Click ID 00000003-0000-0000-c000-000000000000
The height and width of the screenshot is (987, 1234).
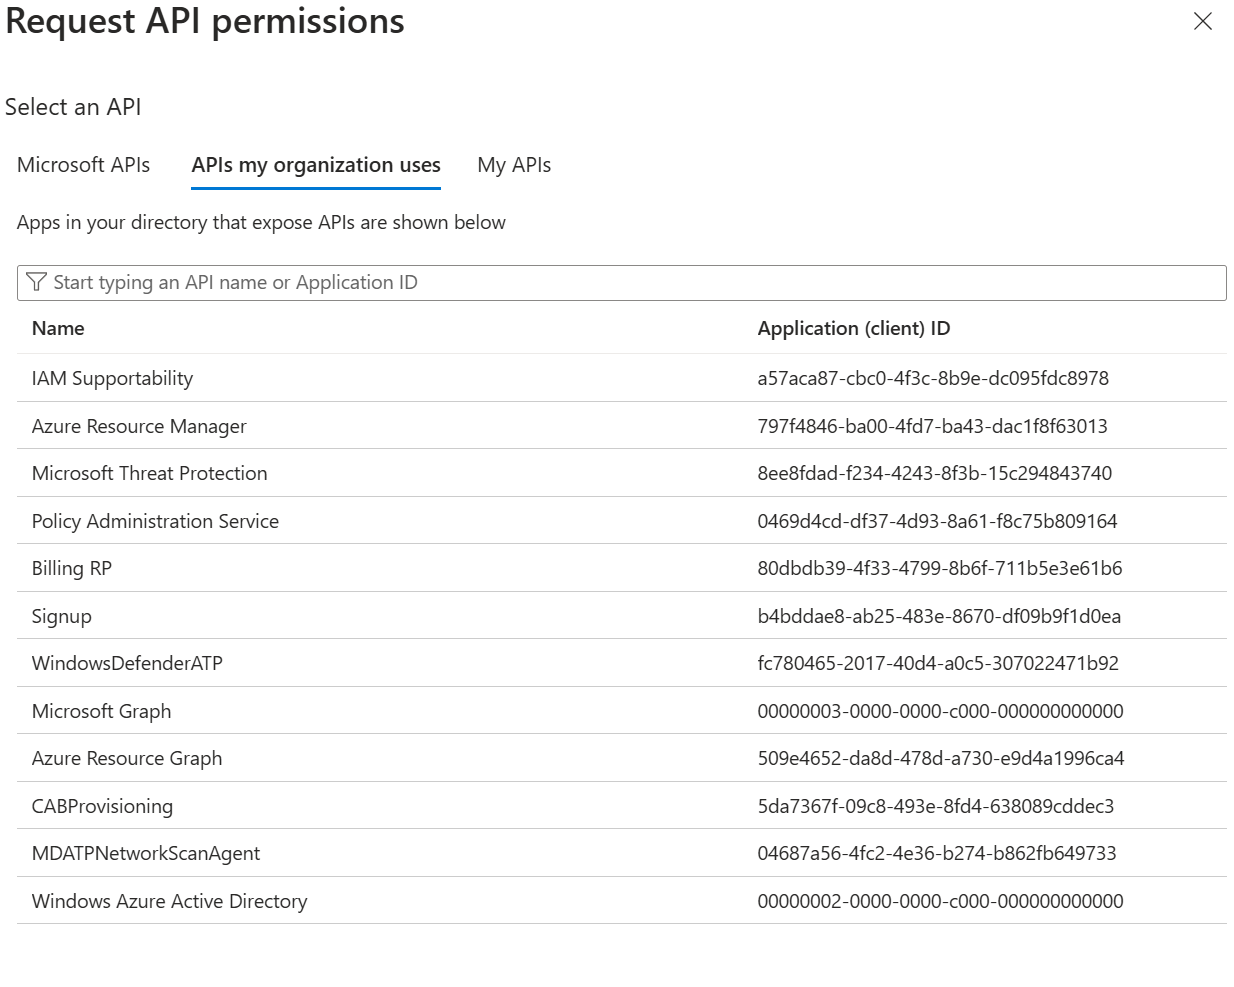click(940, 711)
